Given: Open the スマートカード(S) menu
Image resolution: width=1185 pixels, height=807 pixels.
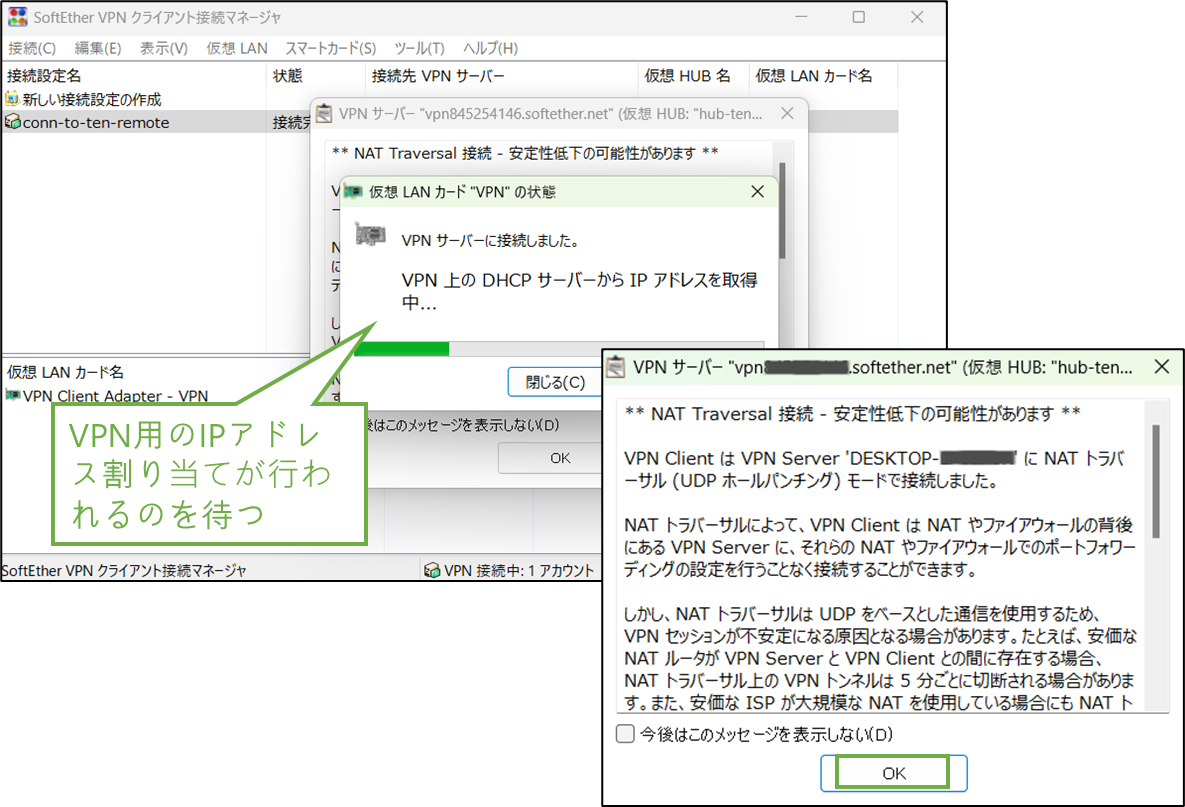Looking at the screenshot, I should tap(330, 48).
